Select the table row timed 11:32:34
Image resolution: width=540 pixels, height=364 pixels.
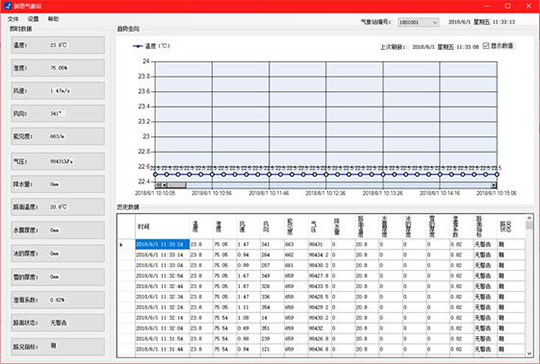322,297
